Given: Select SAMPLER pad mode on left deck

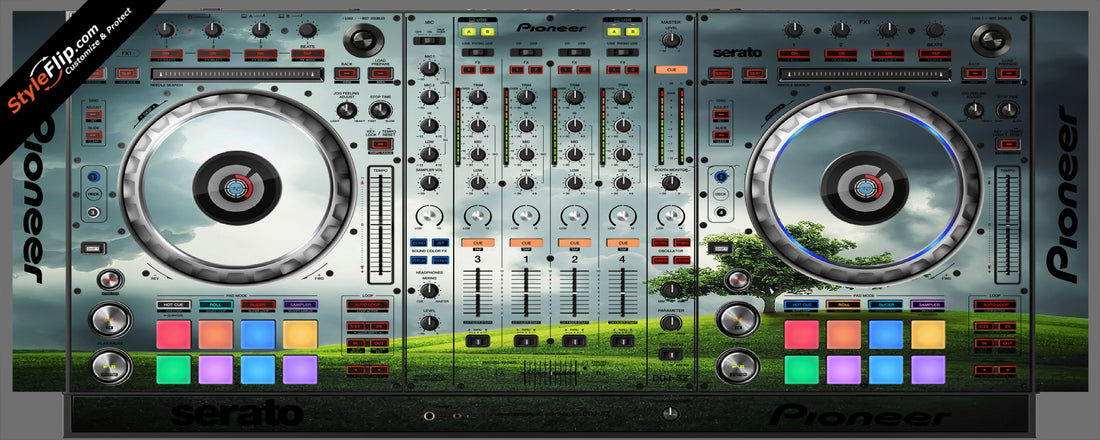Looking at the screenshot, I should click(x=300, y=305).
